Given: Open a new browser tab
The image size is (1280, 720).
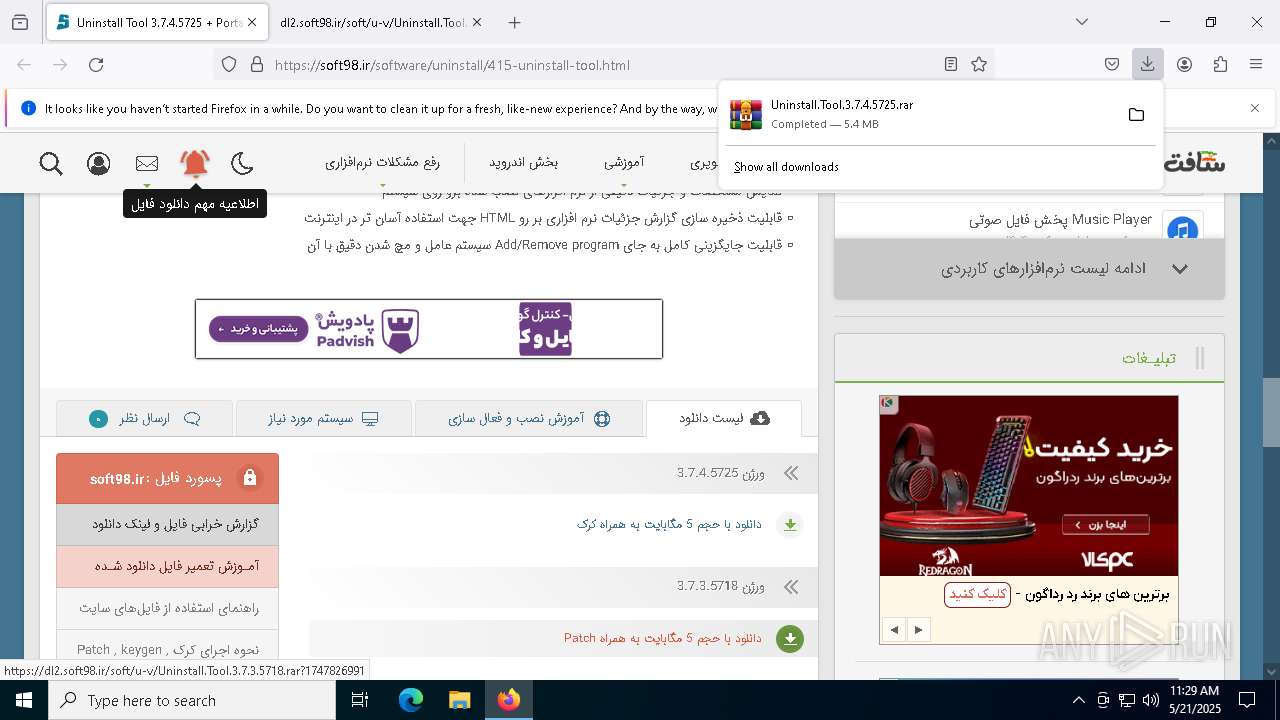Looking at the screenshot, I should tap(514, 22).
